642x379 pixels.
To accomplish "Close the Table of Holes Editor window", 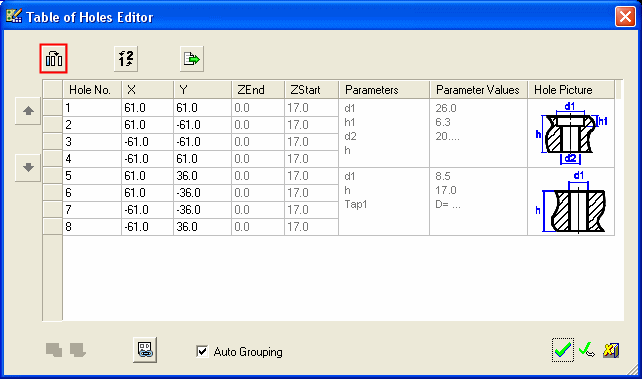I will pos(625,17).
